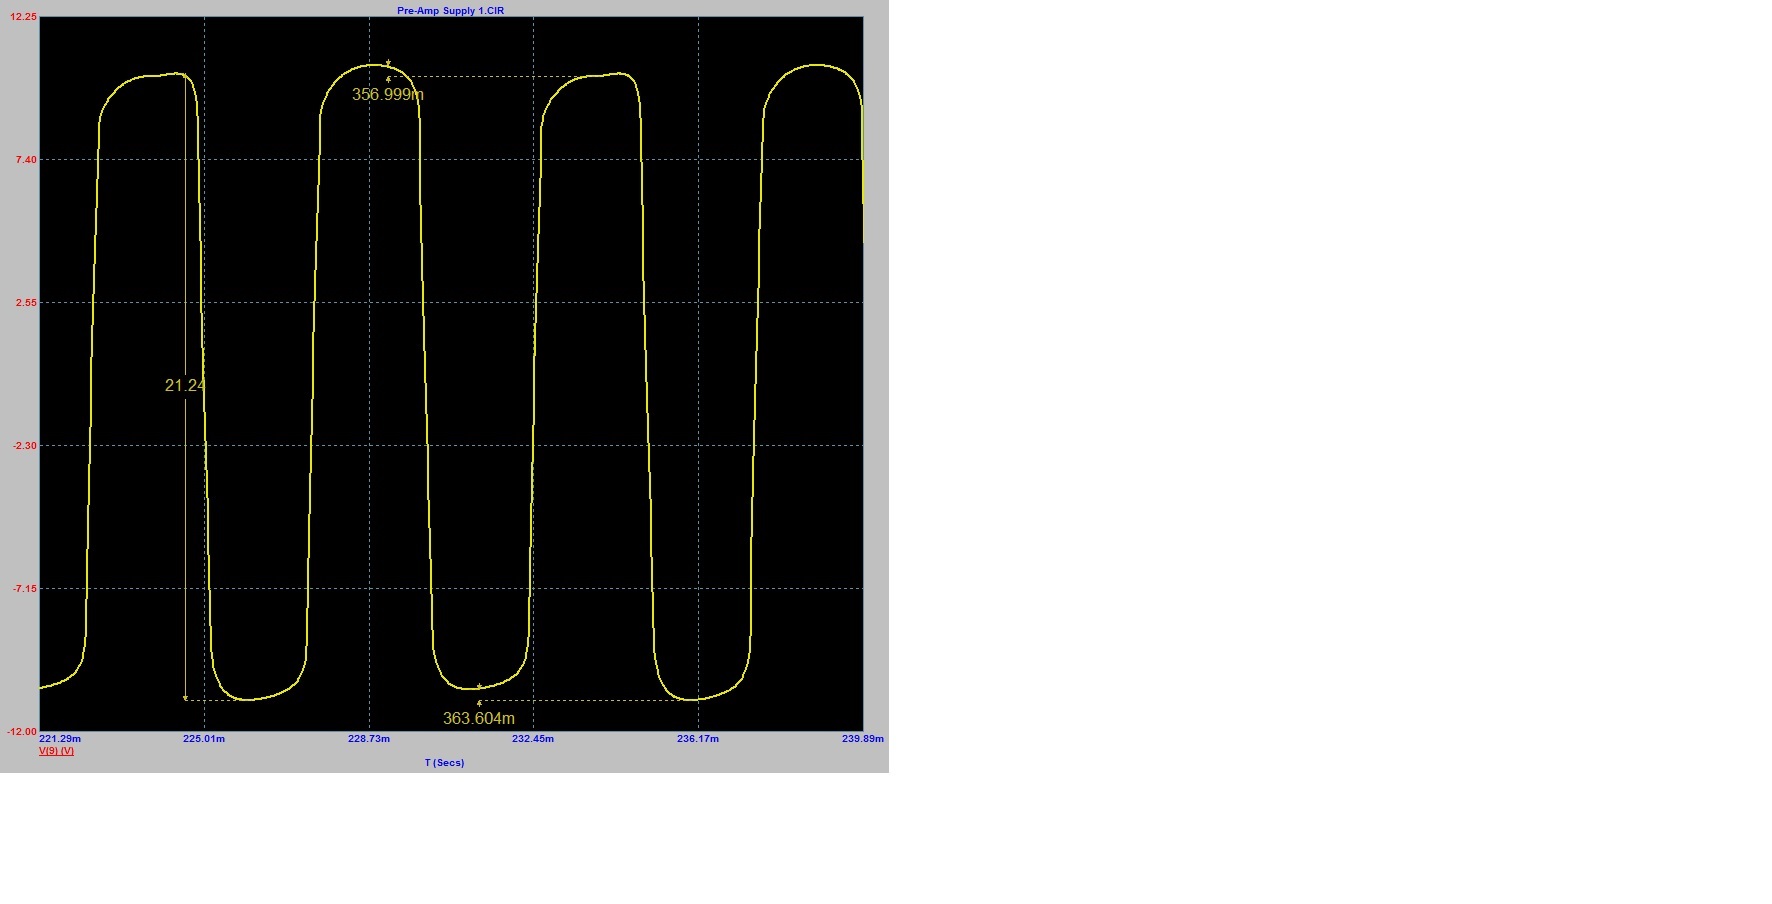Click the -7.15 y-axis tick label
The width and height of the screenshot is (1772, 904).
pyautogui.click(x=25, y=589)
